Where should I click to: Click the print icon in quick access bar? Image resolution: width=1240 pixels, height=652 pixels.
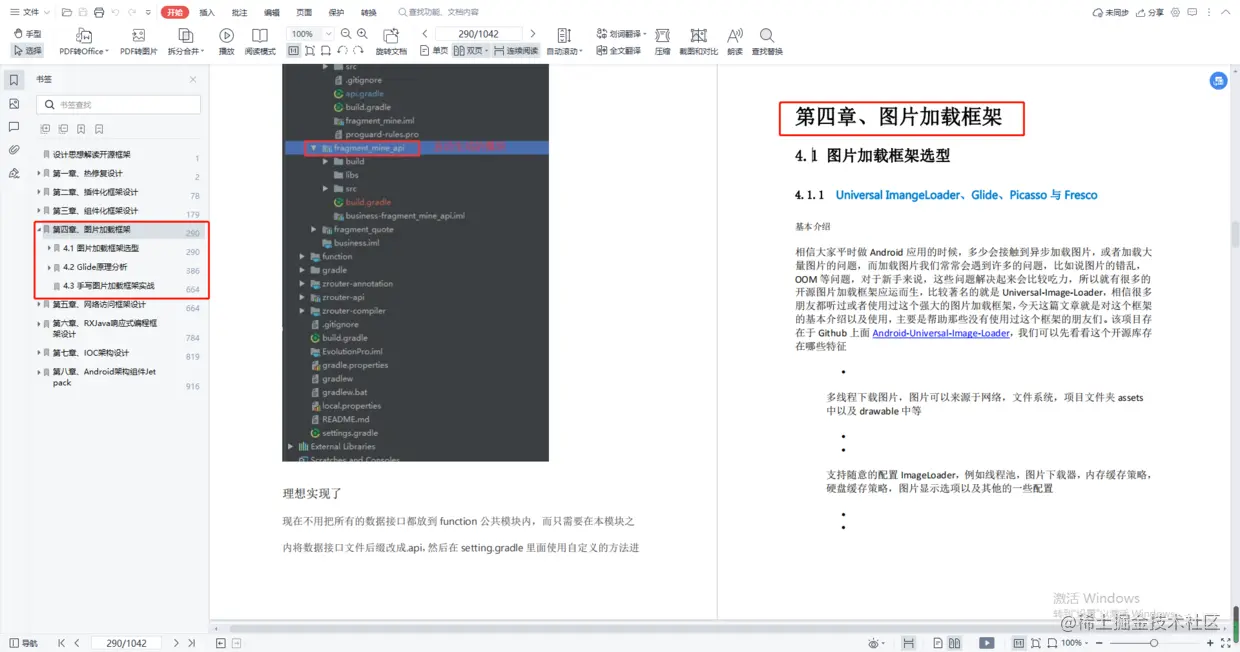(x=98, y=12)
